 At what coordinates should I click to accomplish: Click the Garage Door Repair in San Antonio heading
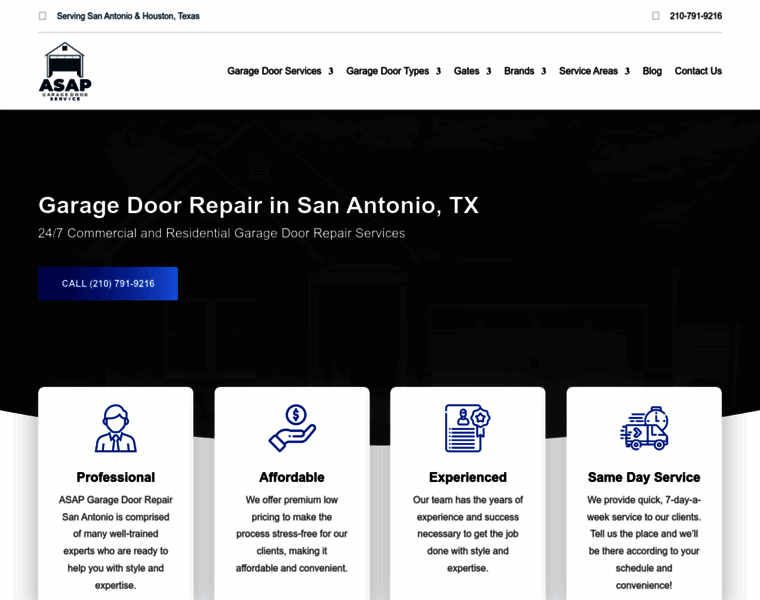click(x=258, y=205)
